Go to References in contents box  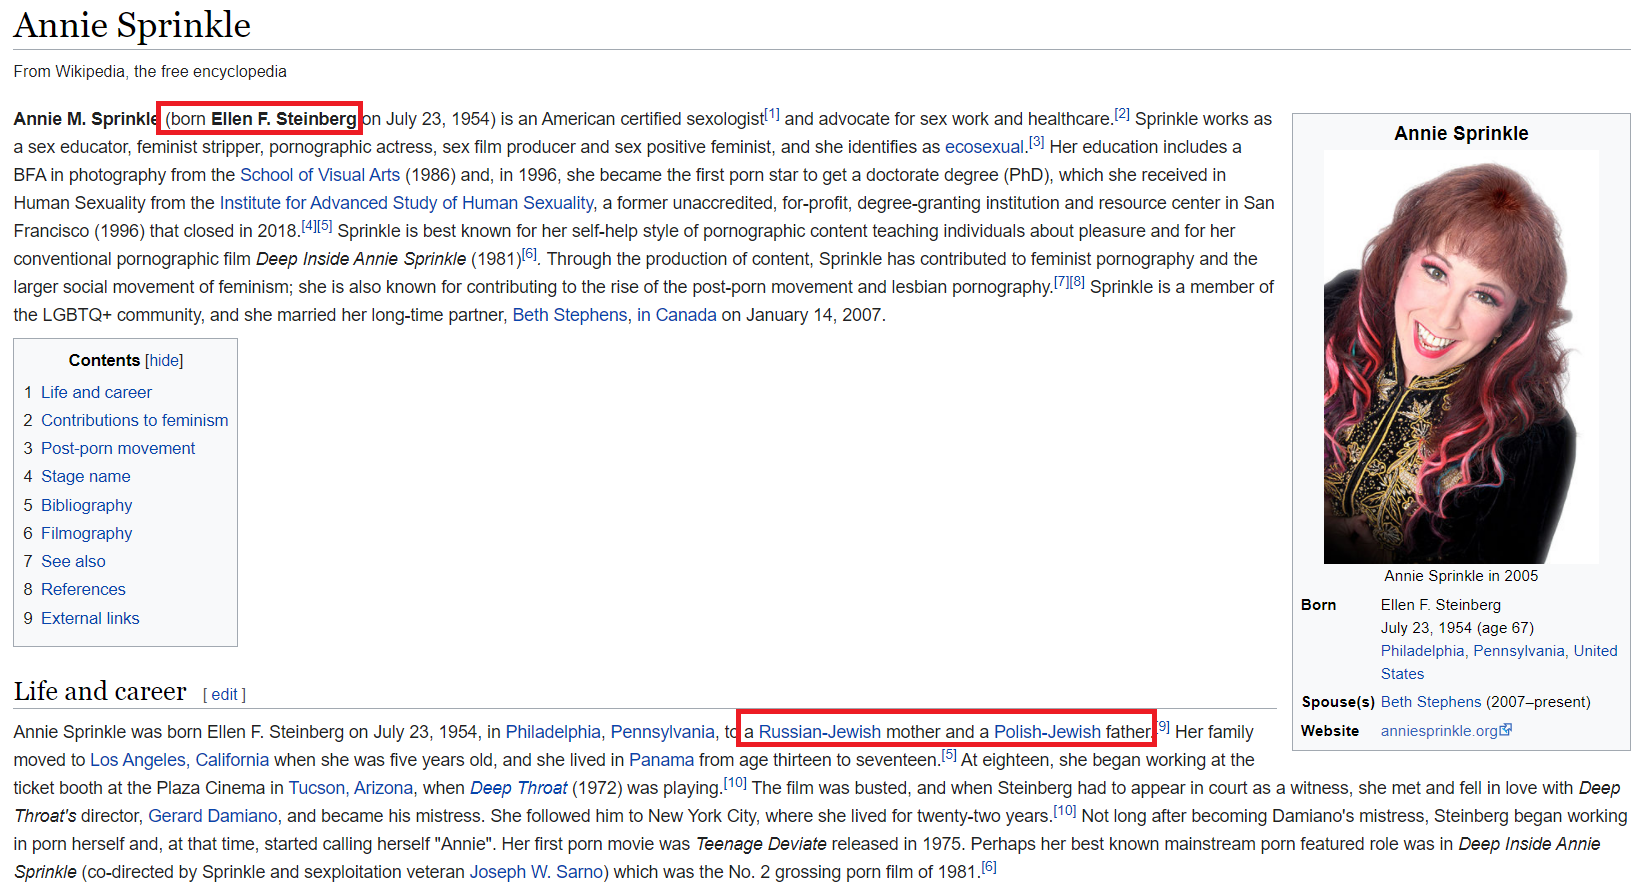(x=83, y=589)
